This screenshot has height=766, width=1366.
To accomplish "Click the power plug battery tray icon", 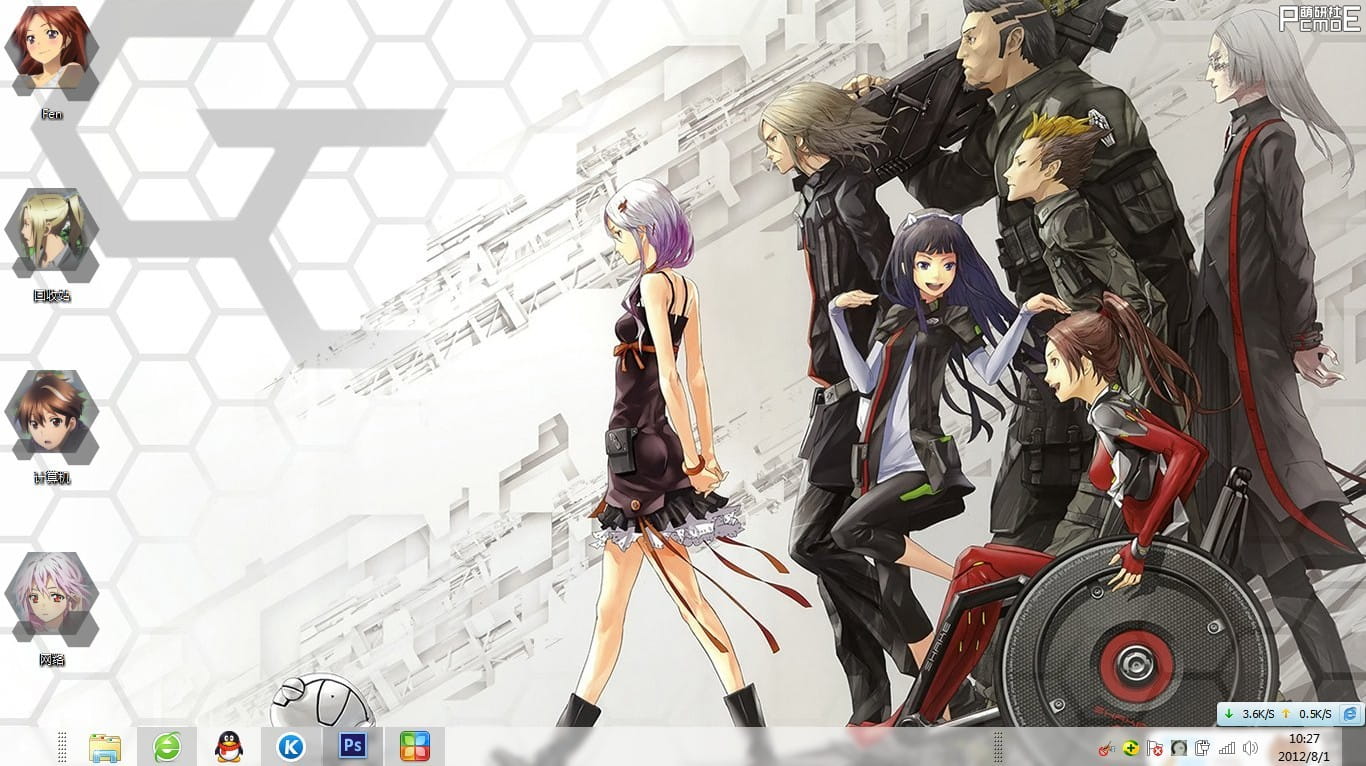I will 1203,748.
